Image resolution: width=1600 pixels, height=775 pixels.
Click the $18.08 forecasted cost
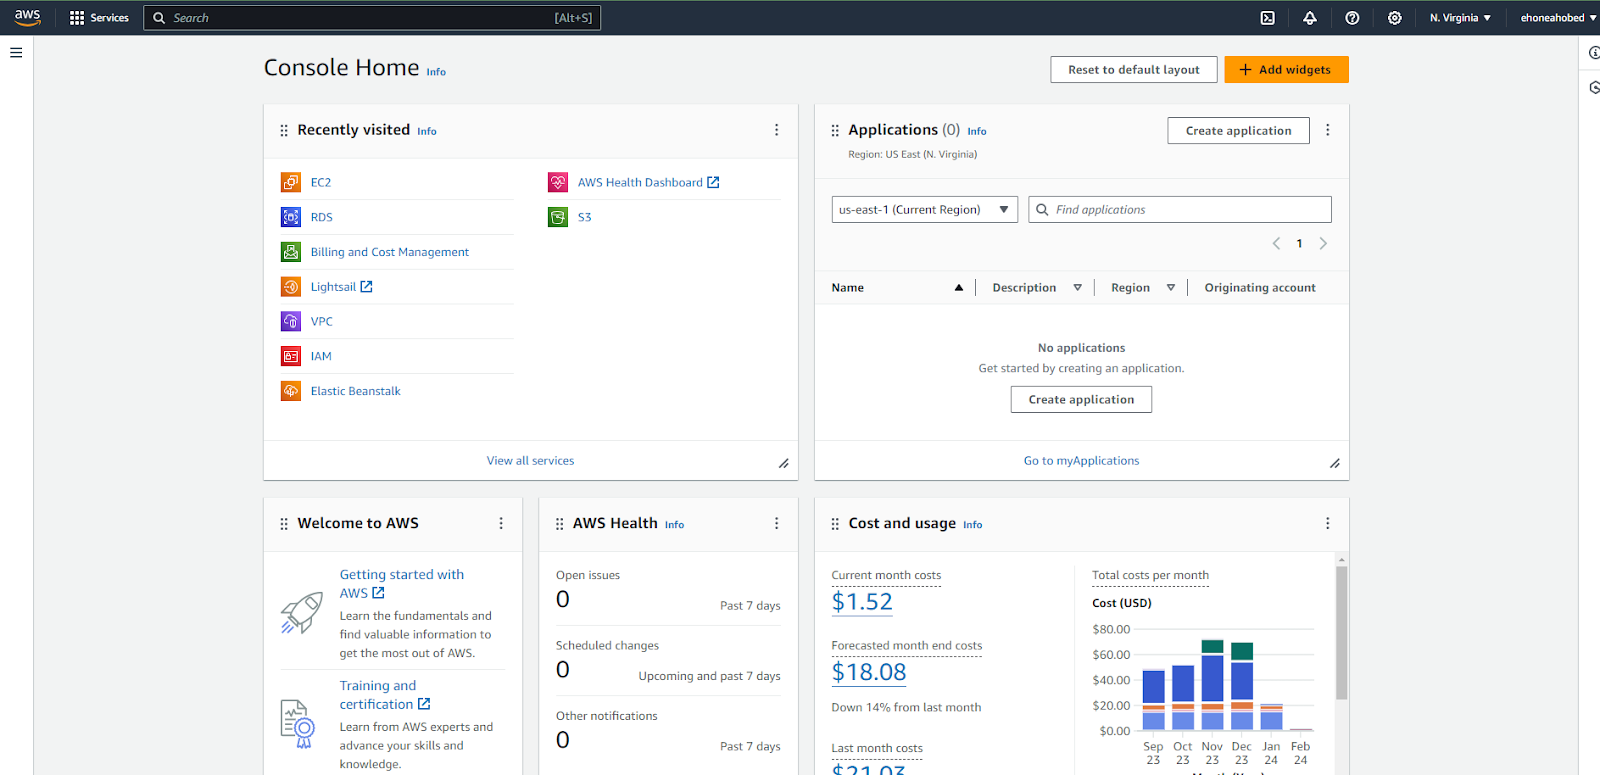[869, 672]
